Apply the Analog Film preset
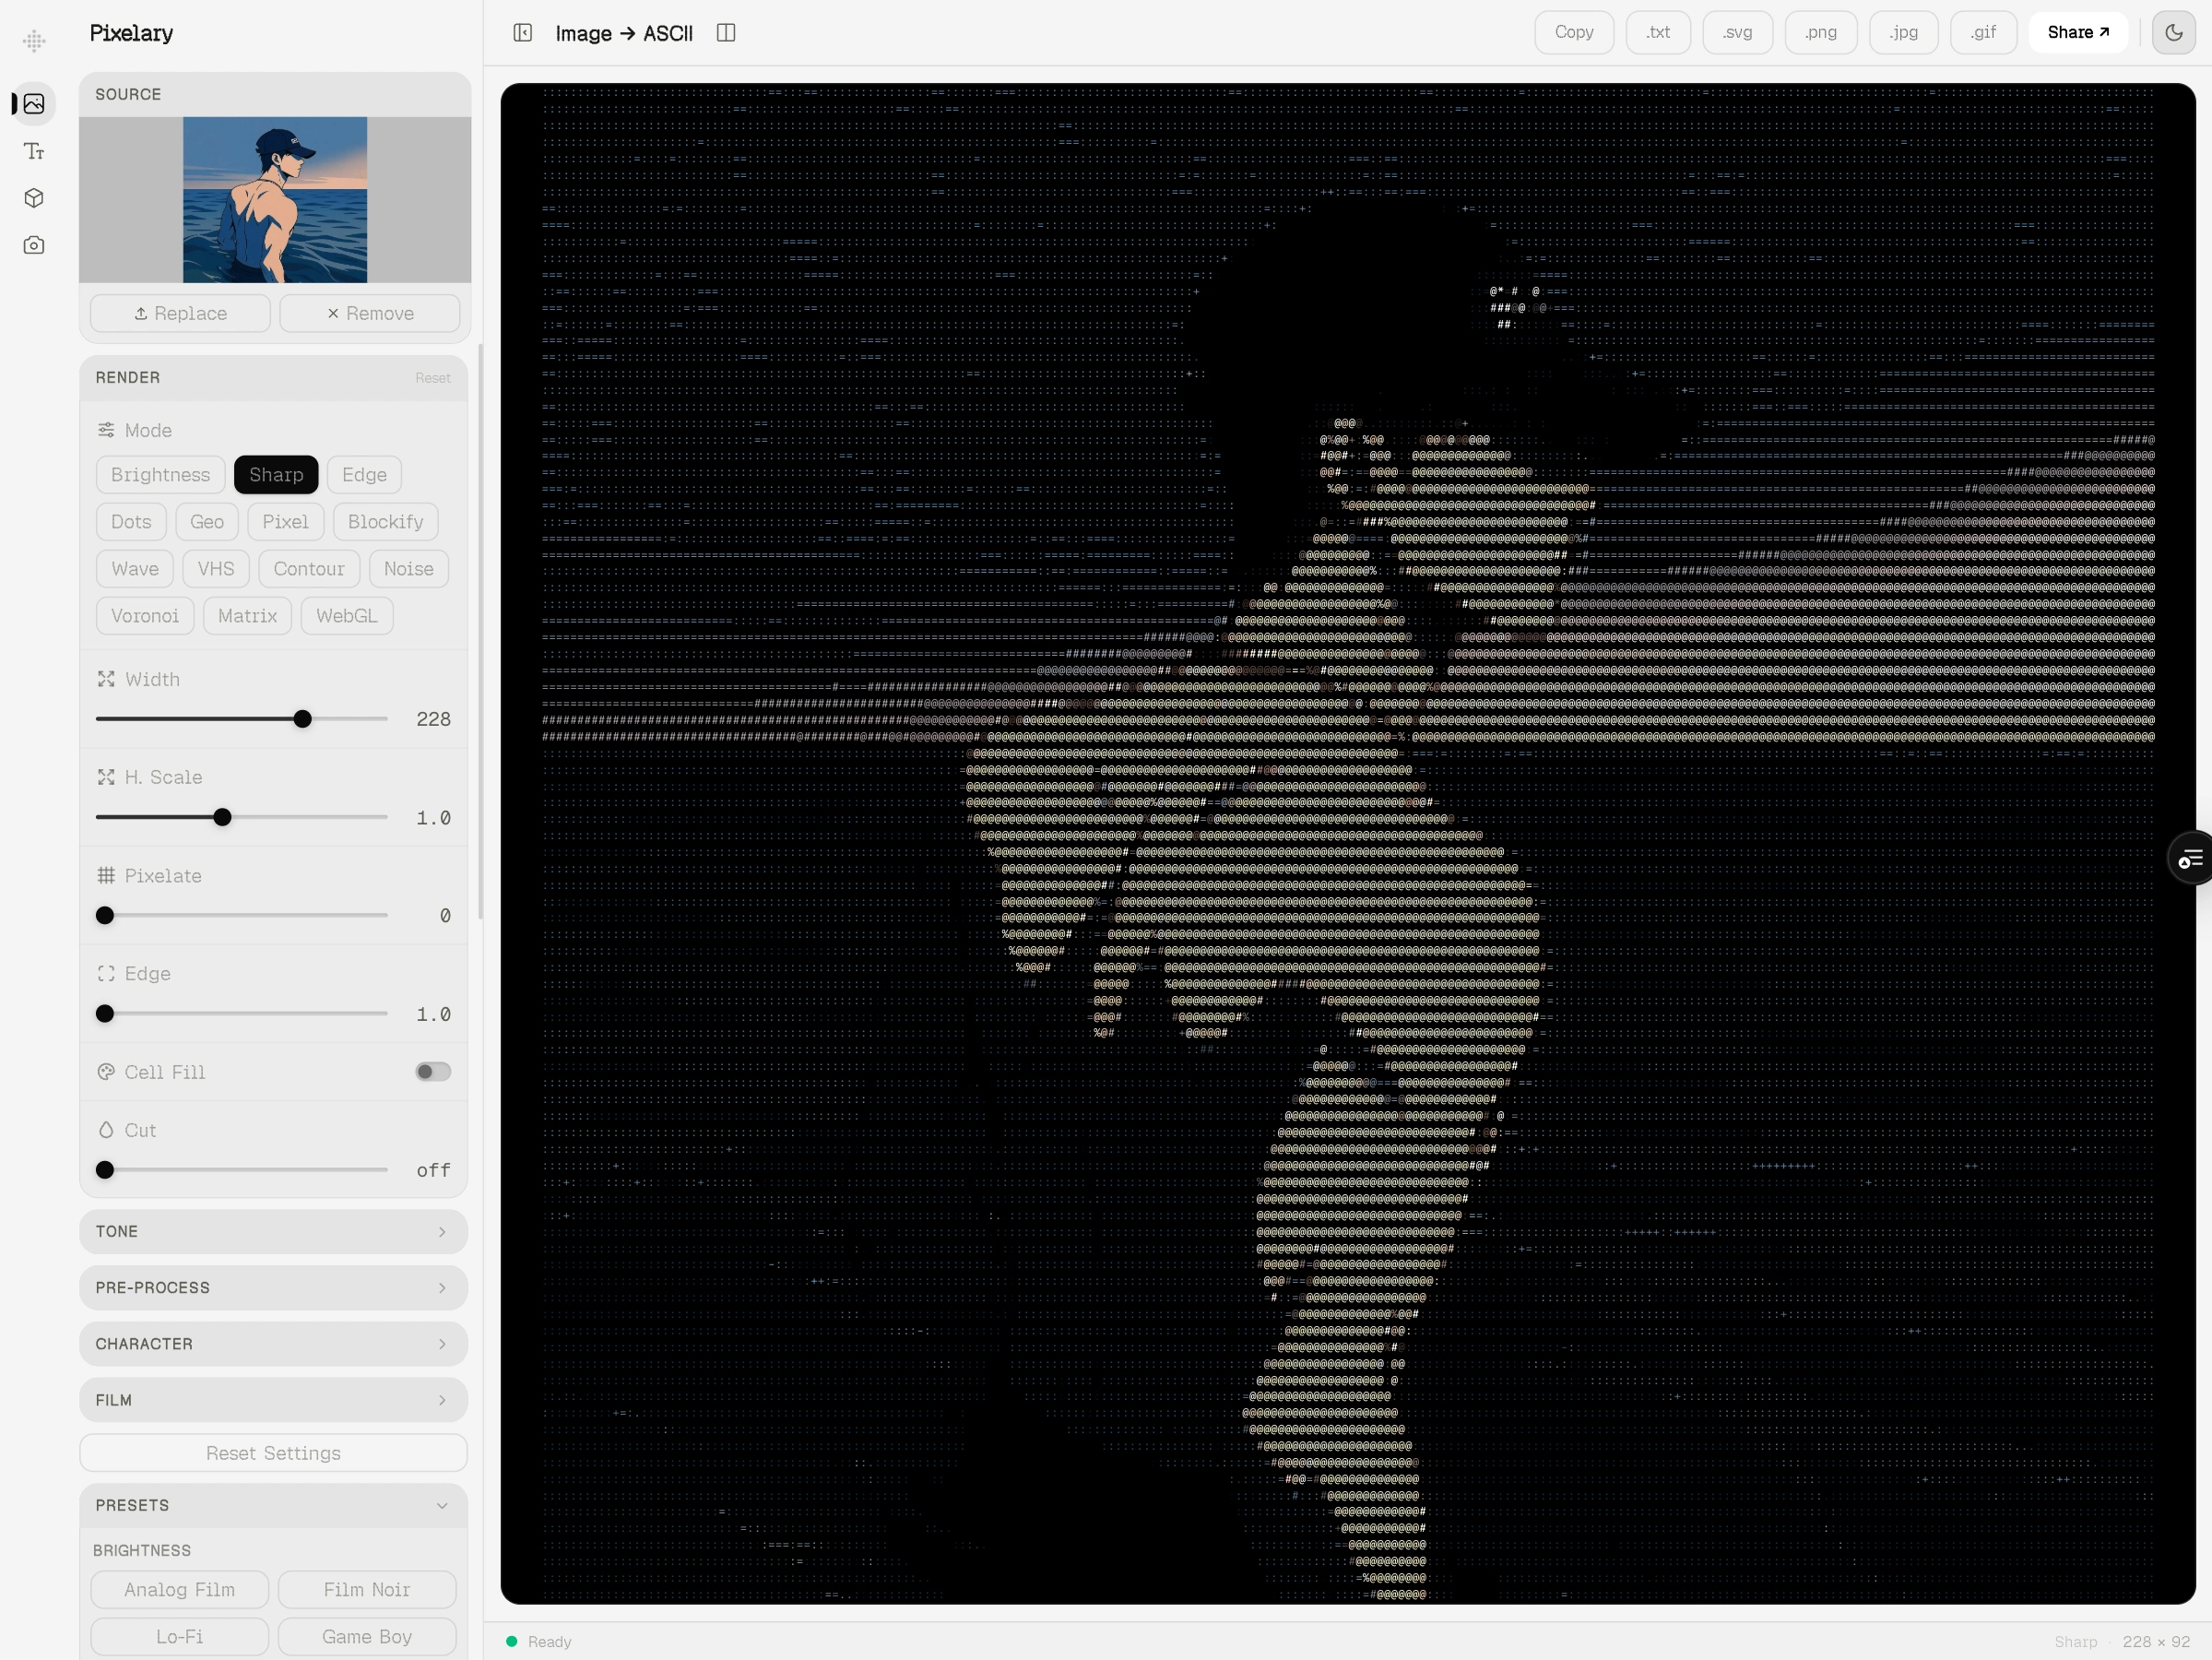The height and width of the screenshot is (1660, 2212). [180, 1590]
